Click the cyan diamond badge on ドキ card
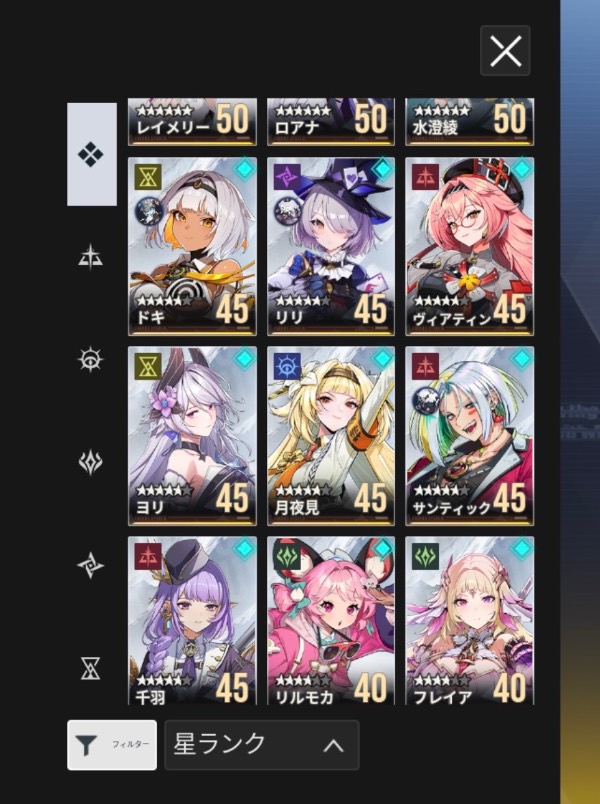 click(245, 169)
